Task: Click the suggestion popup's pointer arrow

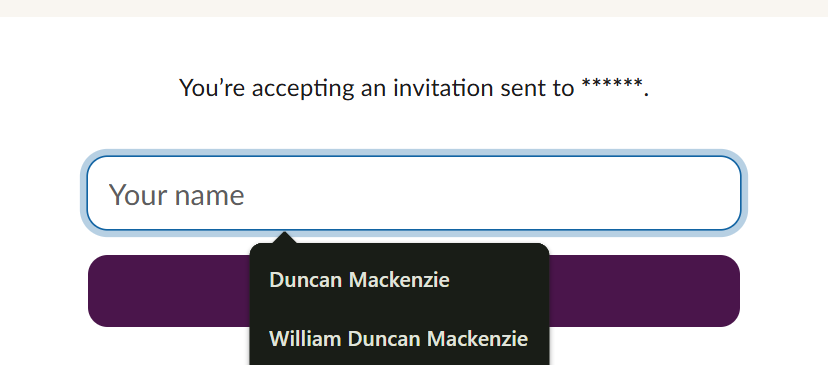Action: (285, 238)
